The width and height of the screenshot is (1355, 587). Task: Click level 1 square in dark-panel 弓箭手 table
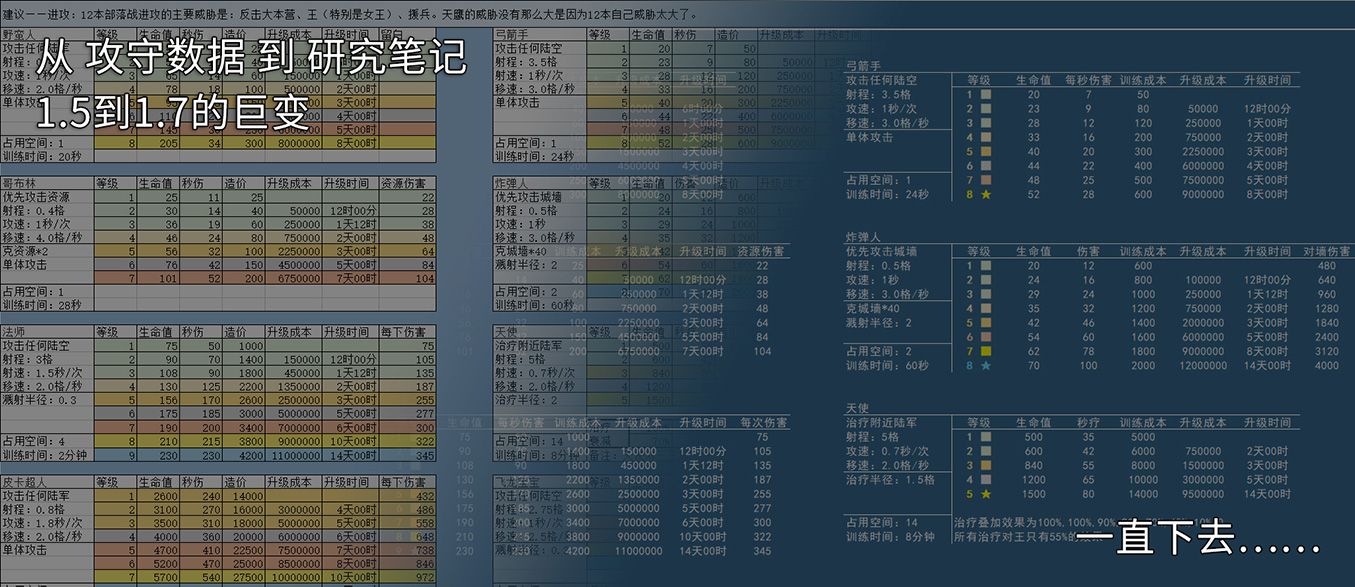[985, 94]
